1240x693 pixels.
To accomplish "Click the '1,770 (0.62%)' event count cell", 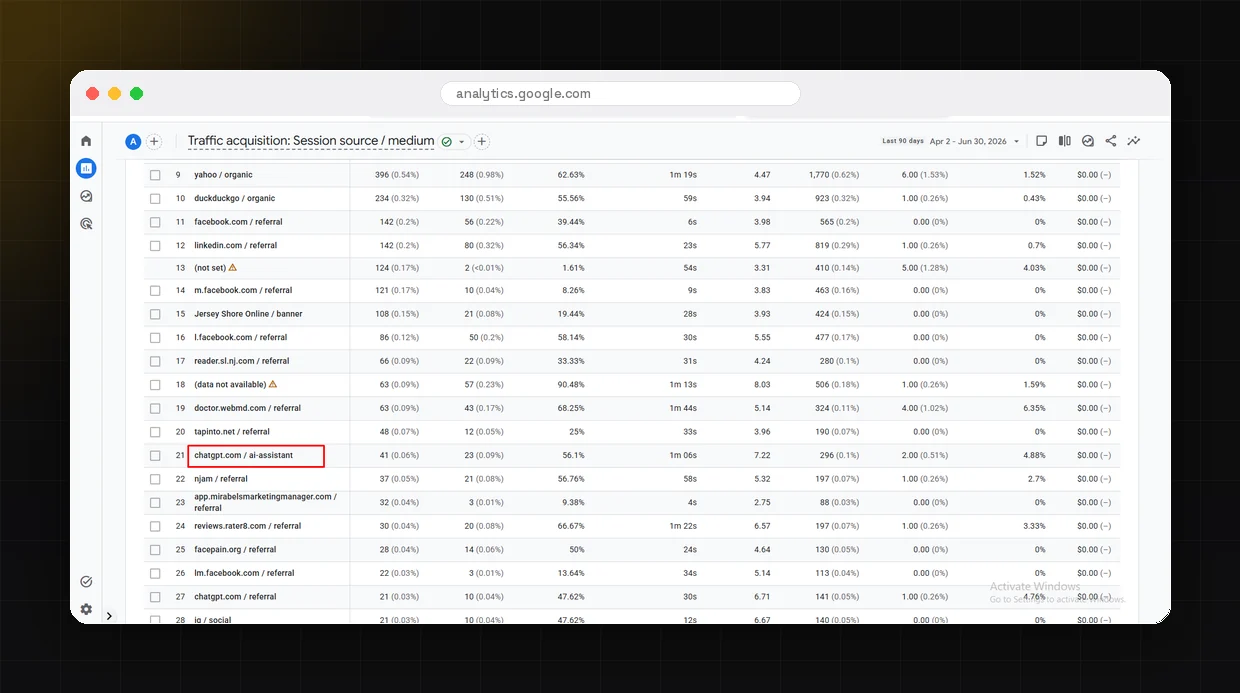I will pyautogui.click(x=834, y=175).
